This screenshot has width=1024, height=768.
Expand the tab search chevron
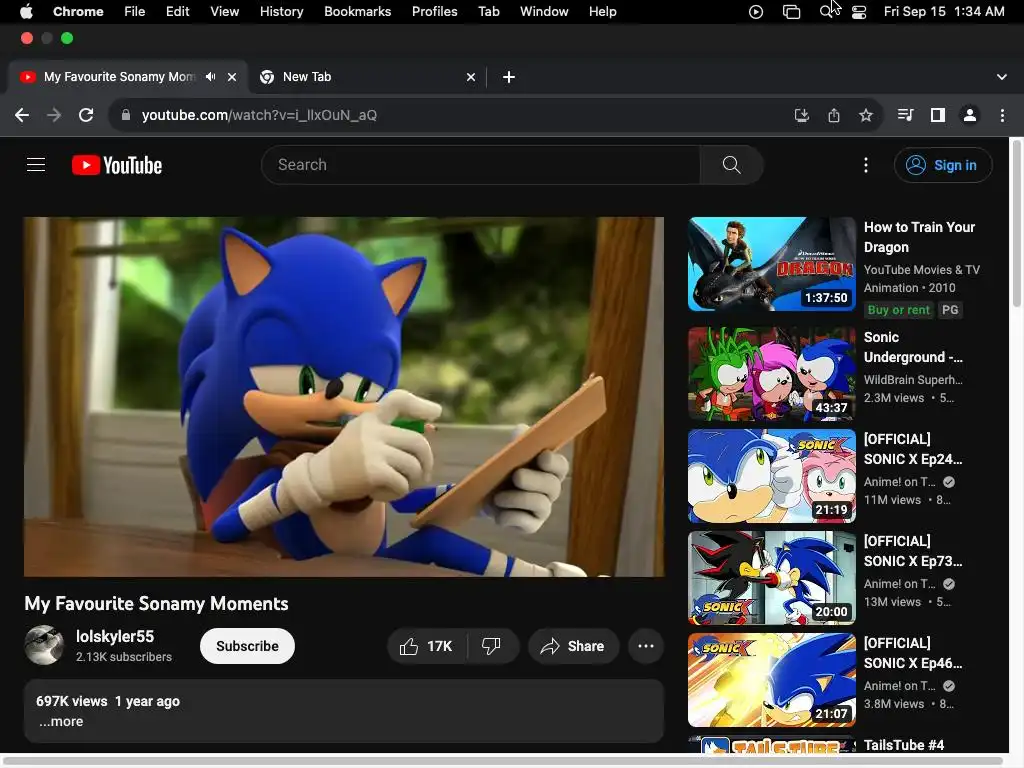[1002, 77]
